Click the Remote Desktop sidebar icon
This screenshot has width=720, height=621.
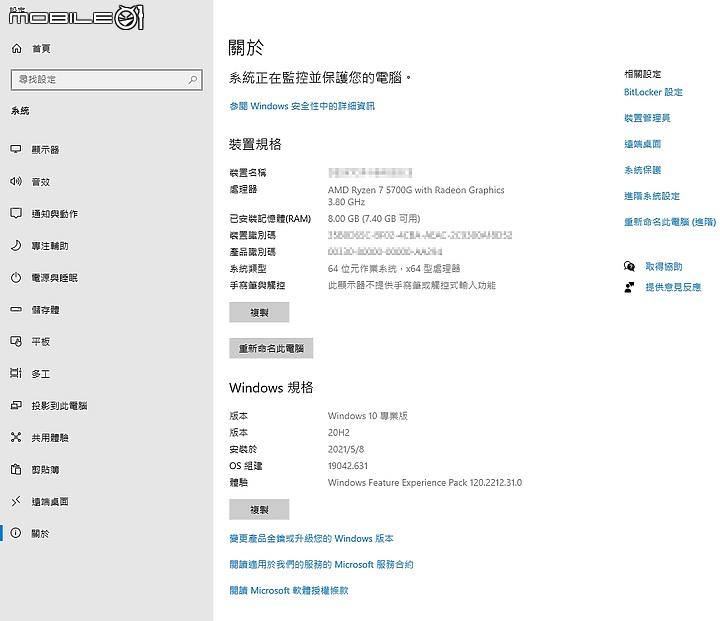pos(16,501)
